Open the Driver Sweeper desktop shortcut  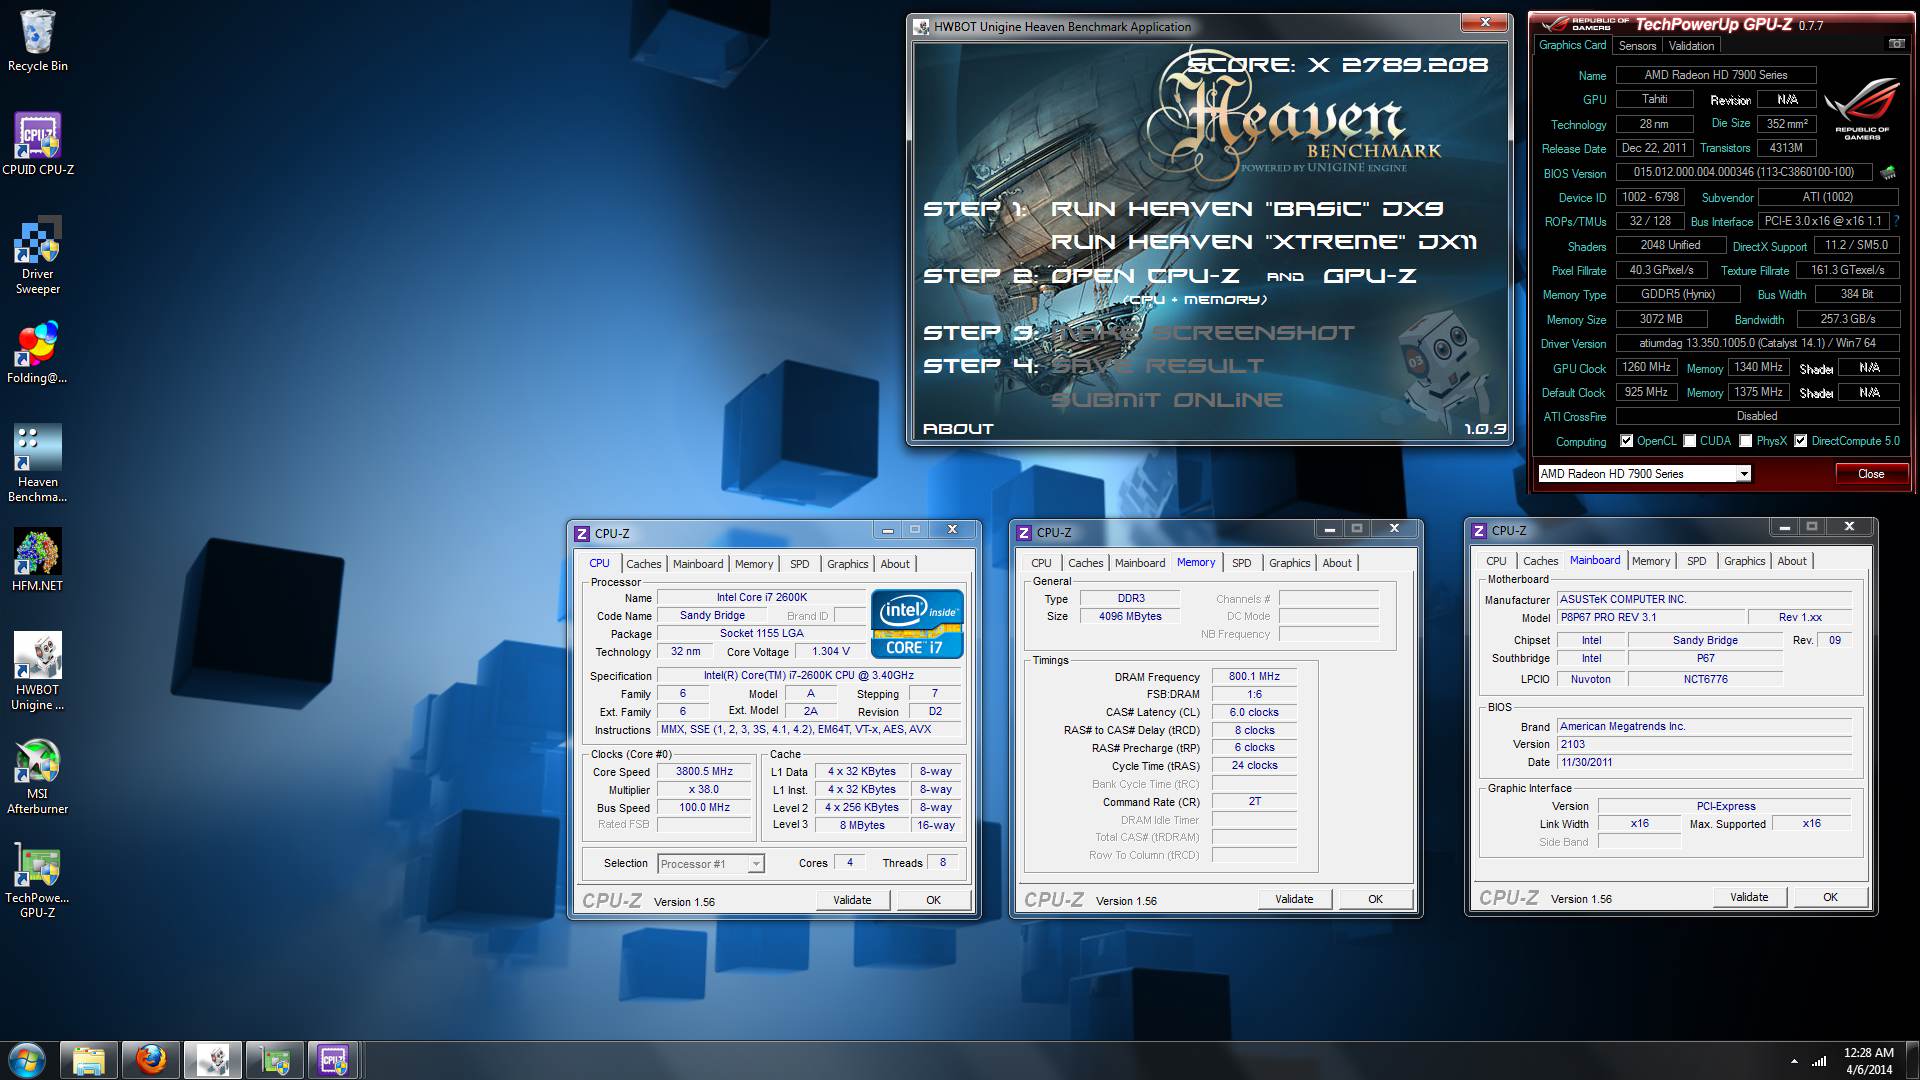(38, 257)
